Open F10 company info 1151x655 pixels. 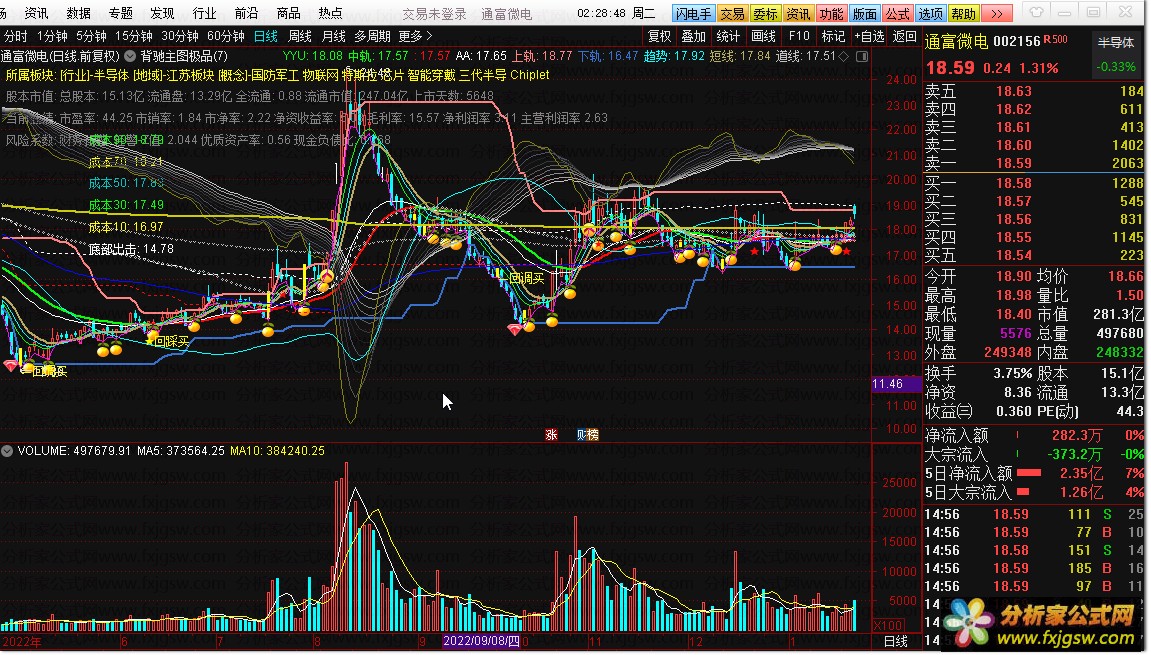799,36
